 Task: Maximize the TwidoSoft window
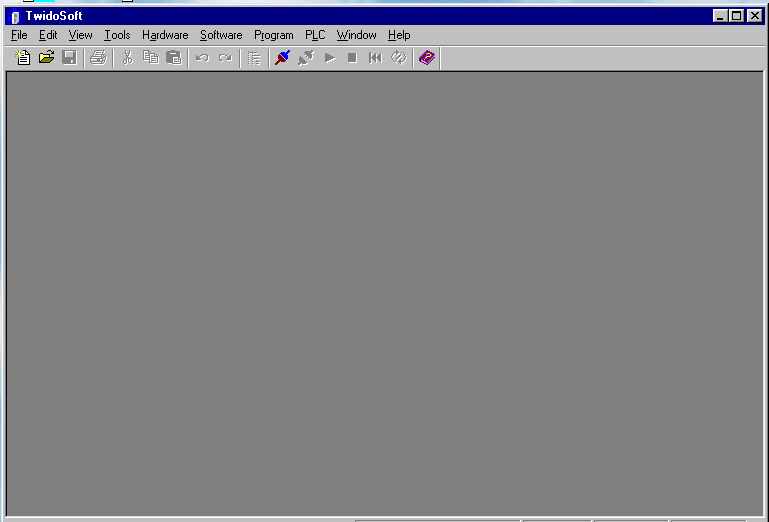pos(737,16)
